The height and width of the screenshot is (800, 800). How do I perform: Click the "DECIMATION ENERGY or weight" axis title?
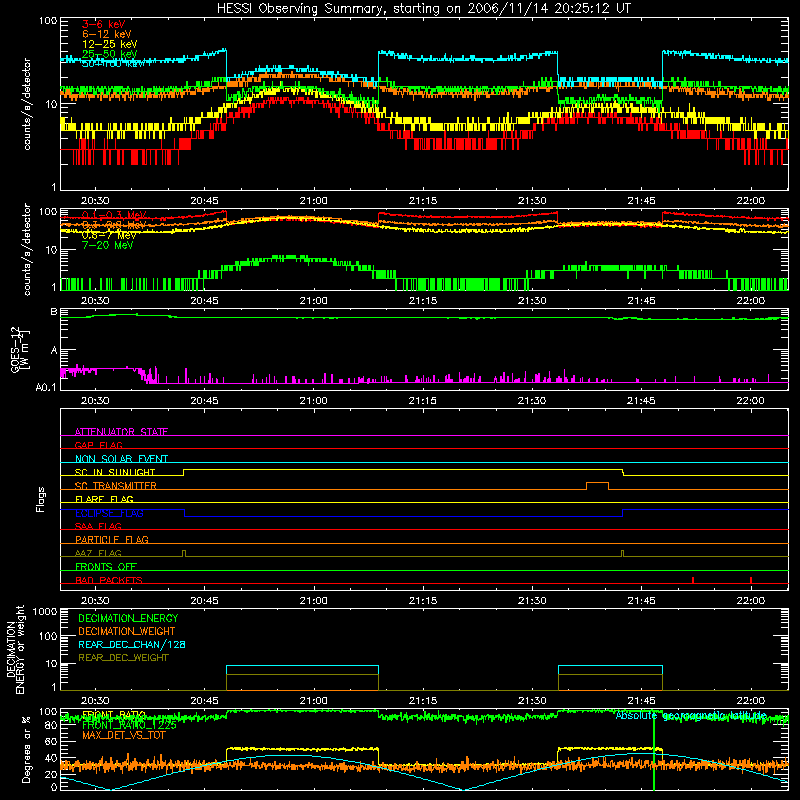[x=15, y=649]
